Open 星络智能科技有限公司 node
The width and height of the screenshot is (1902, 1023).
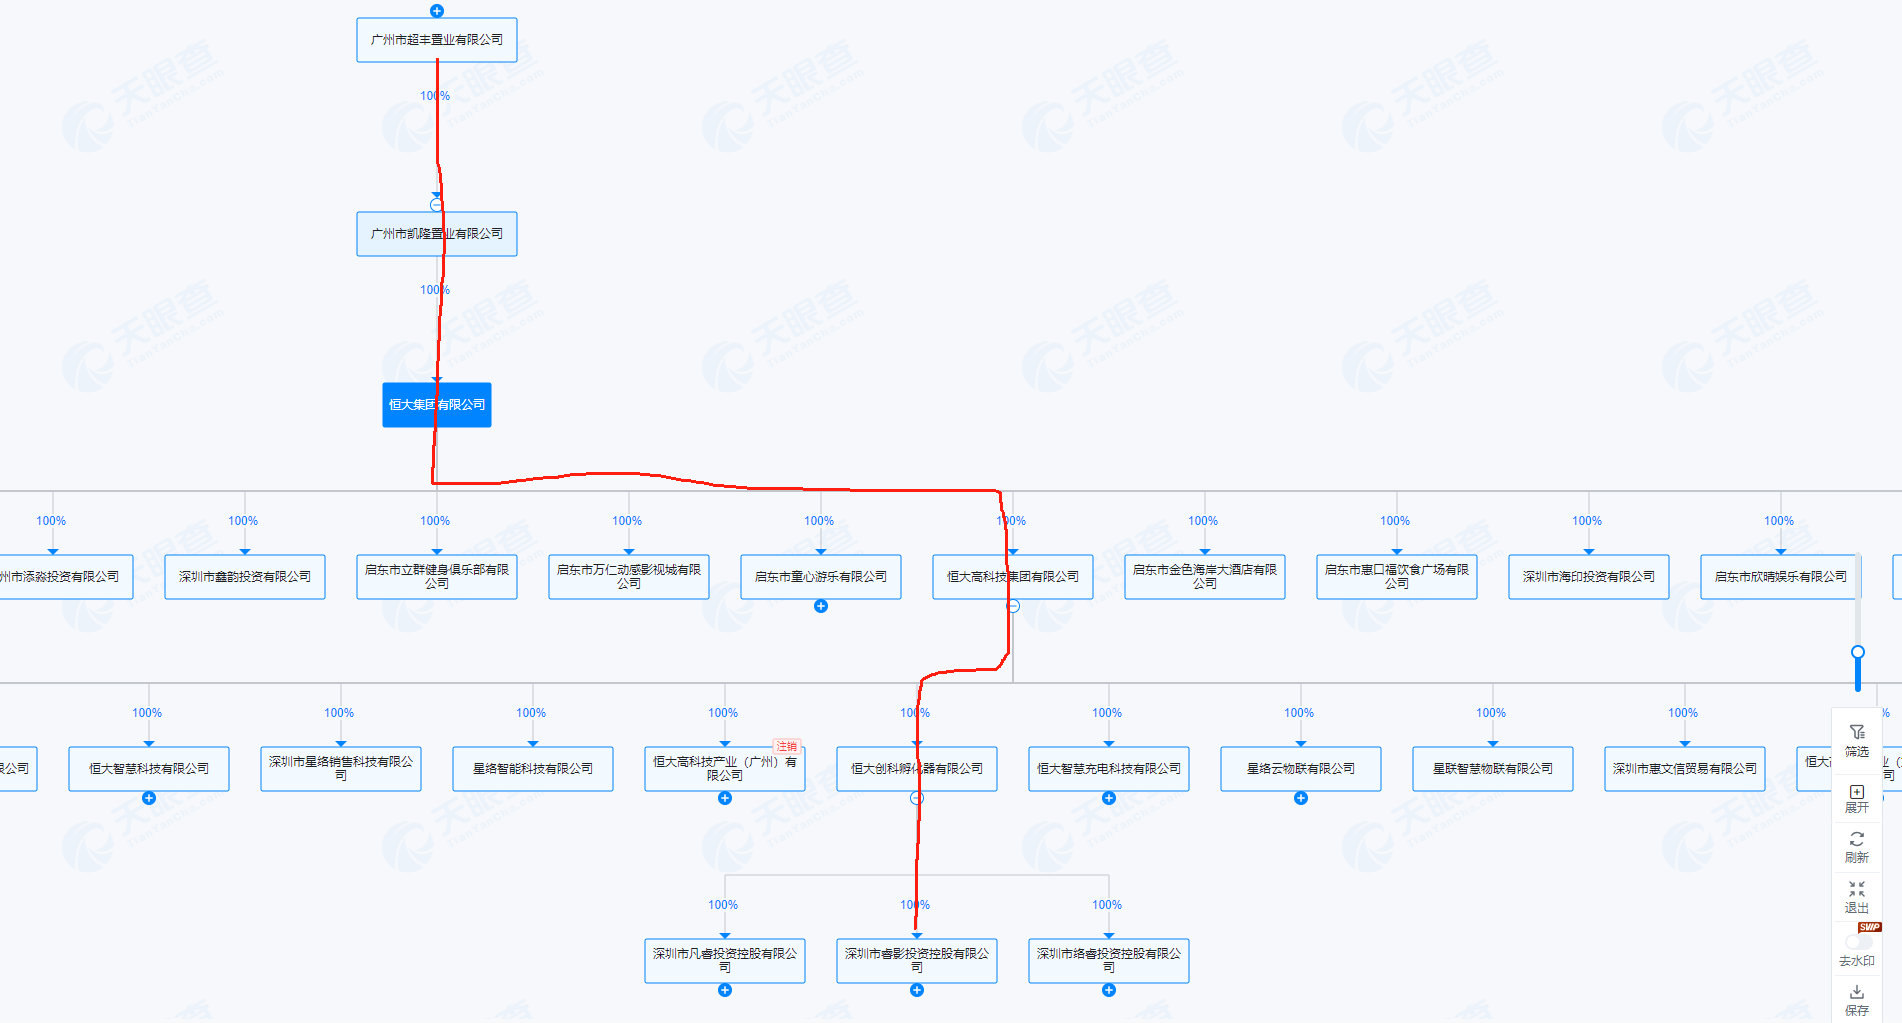coord(533,769)
